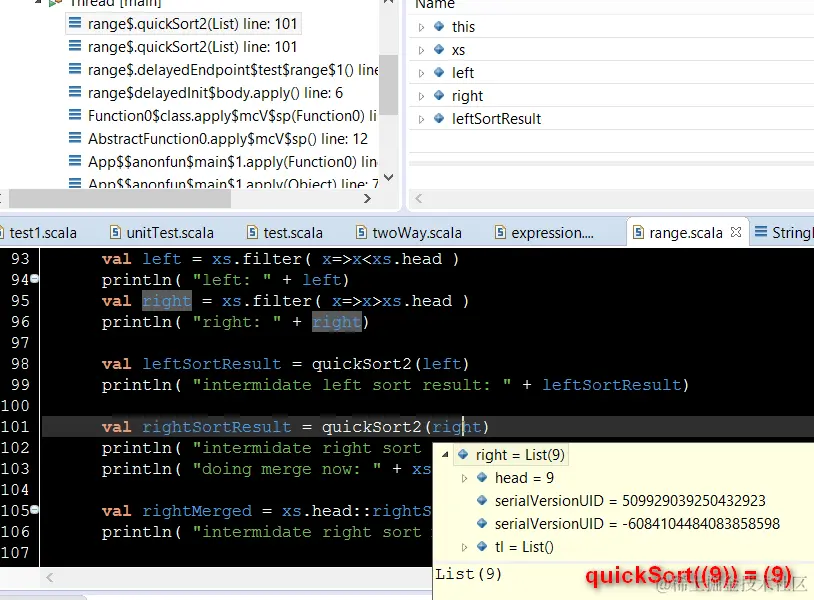Expand the 'xs' variable
This screenshot has height=600, width=814.
[x=421, y=50]
